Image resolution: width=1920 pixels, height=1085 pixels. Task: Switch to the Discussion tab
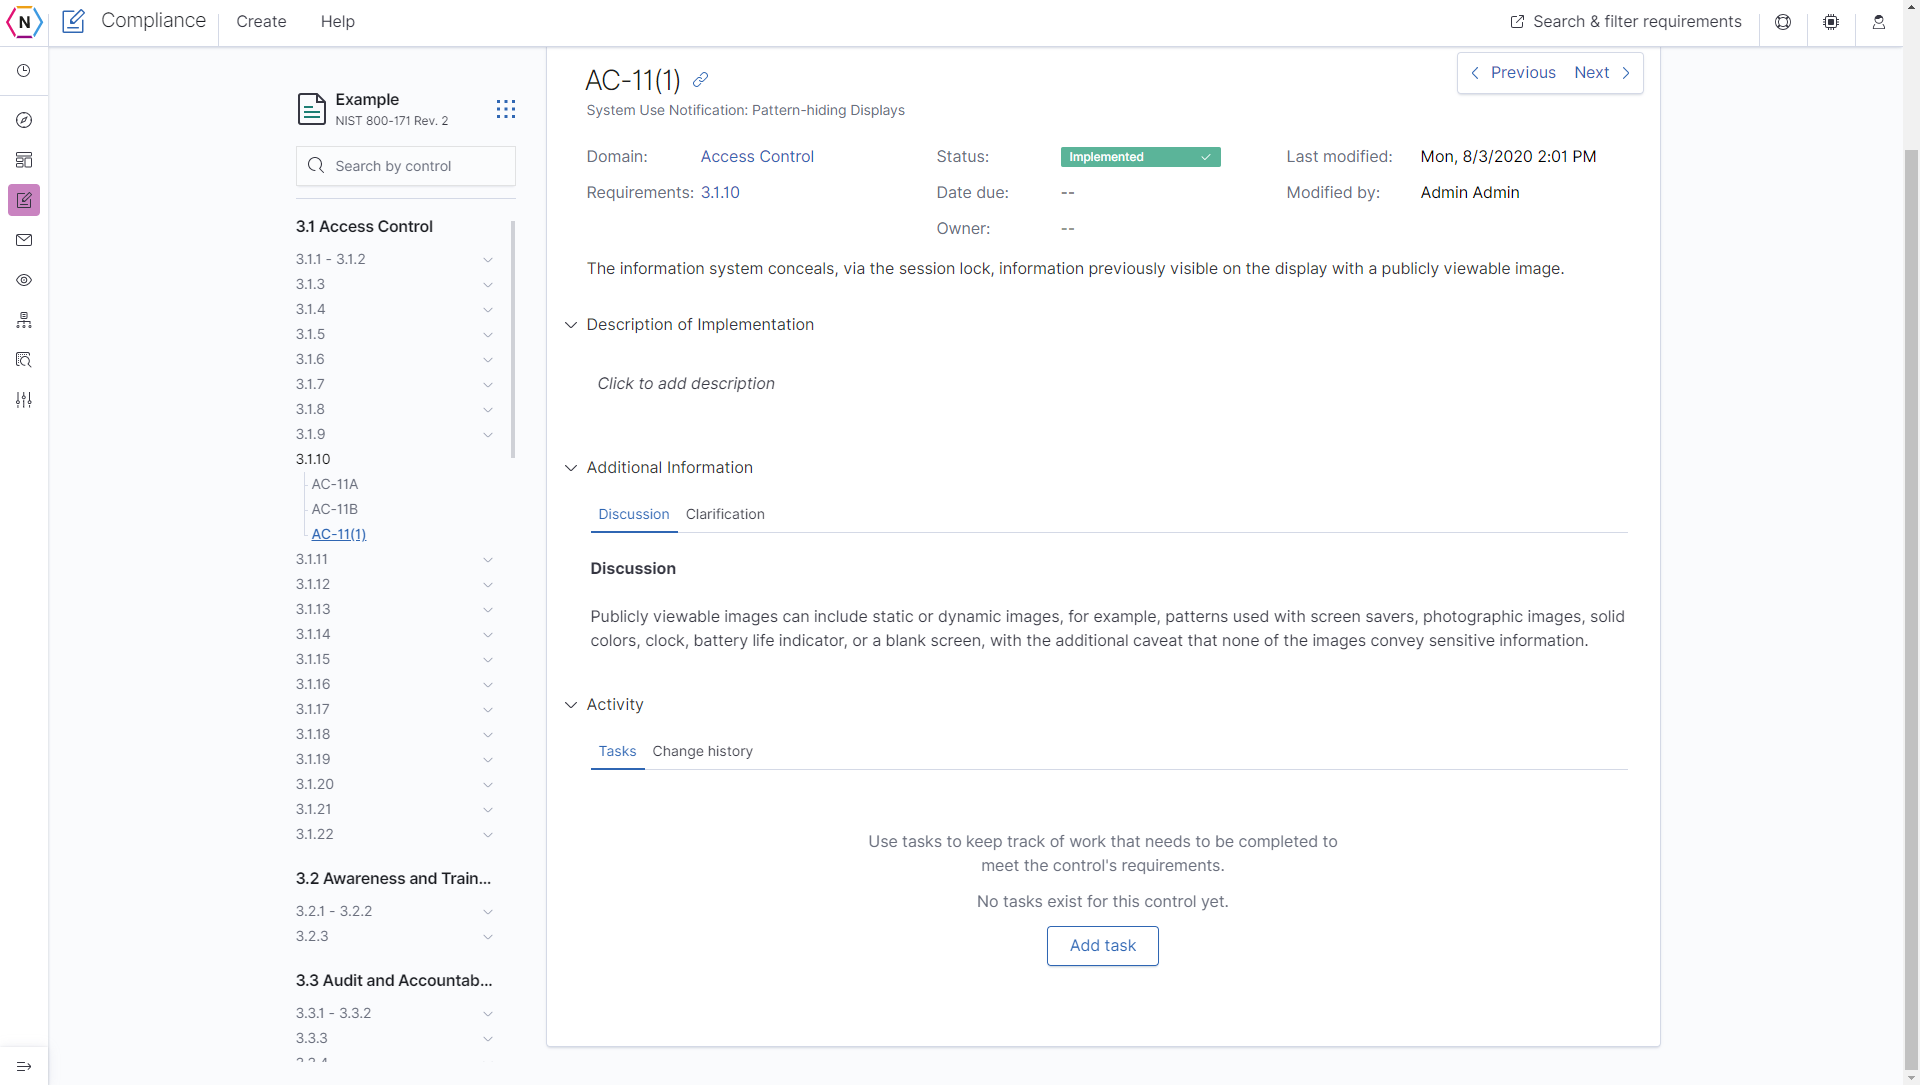[634, 514]
